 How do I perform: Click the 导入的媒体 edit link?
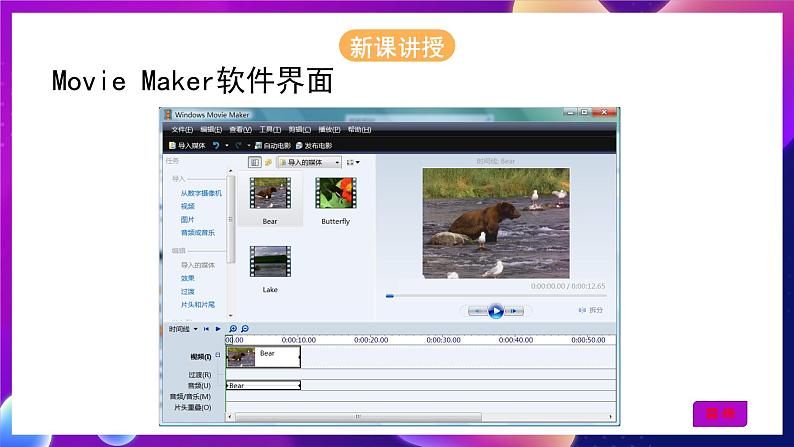click(x=197, y=265)
